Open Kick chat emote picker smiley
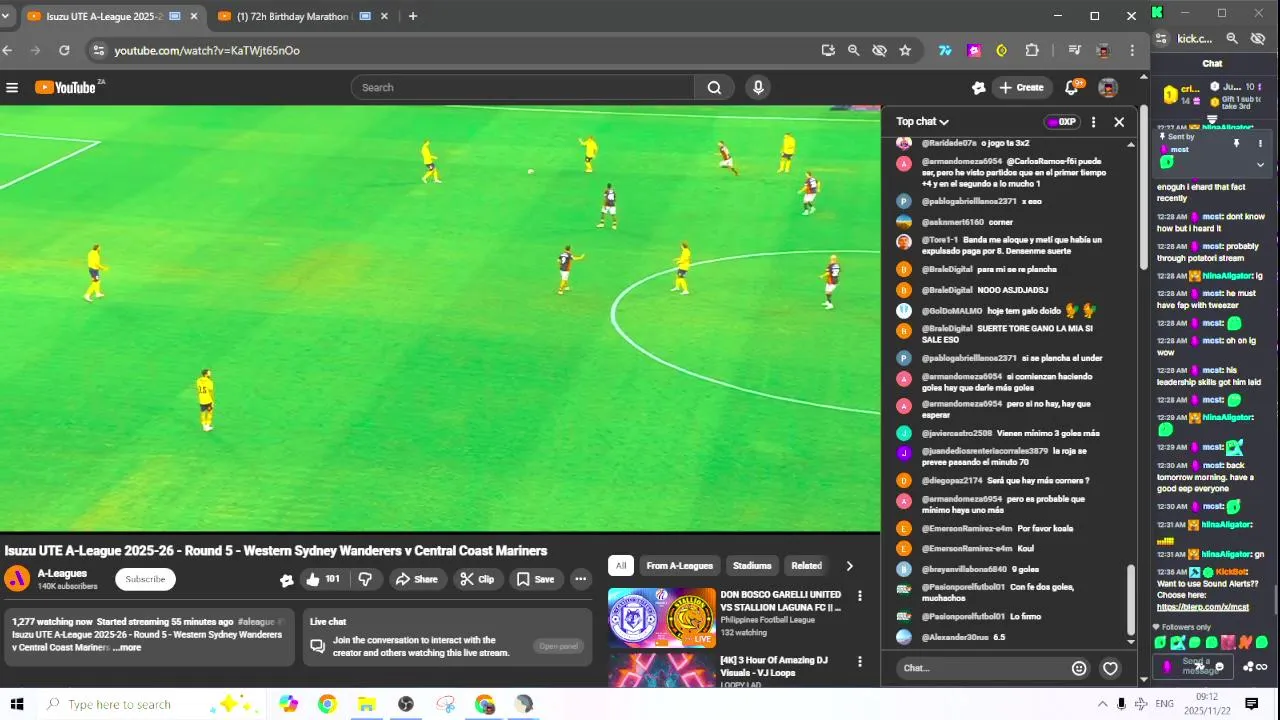The width and height of the screenshot is (1280, 720). tap(1218, 667)
